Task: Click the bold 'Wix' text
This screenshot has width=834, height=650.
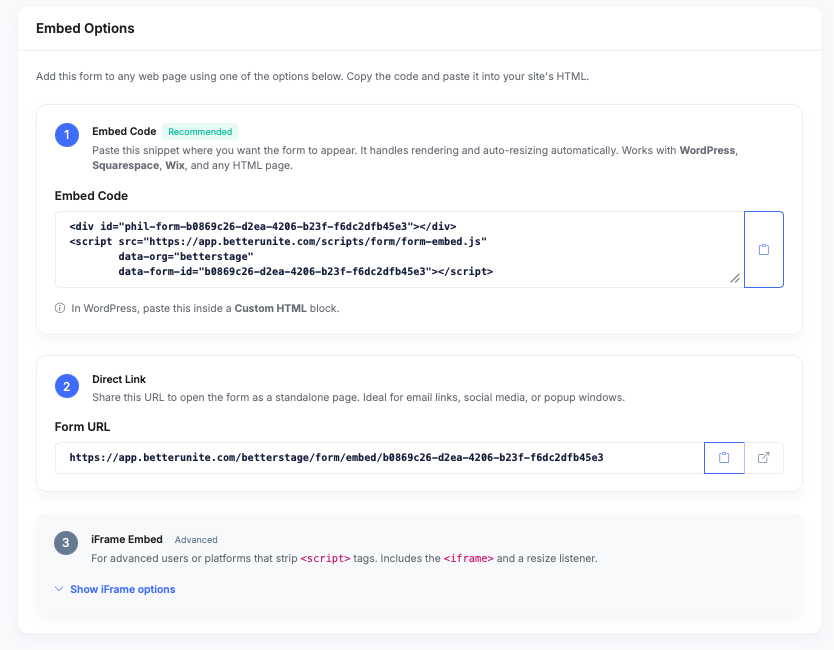Action: [175, 165]
